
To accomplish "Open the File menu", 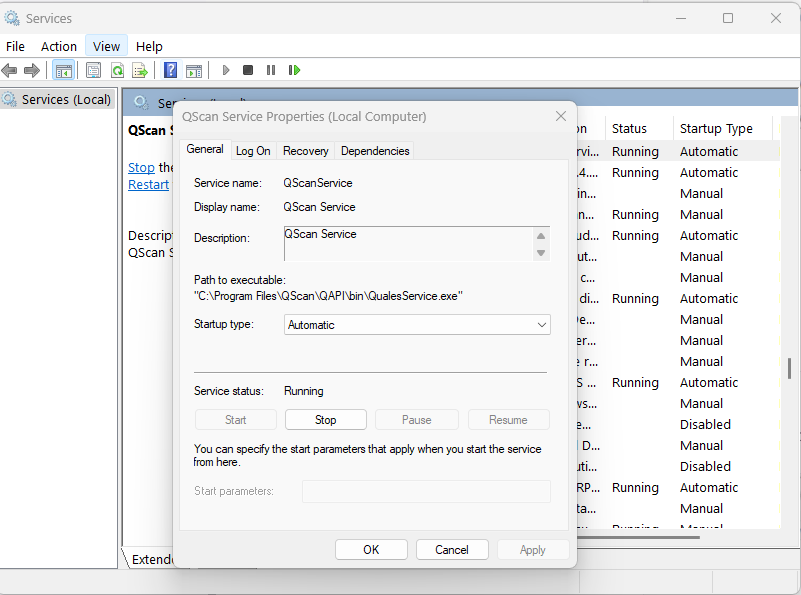I will click(15, 46).
